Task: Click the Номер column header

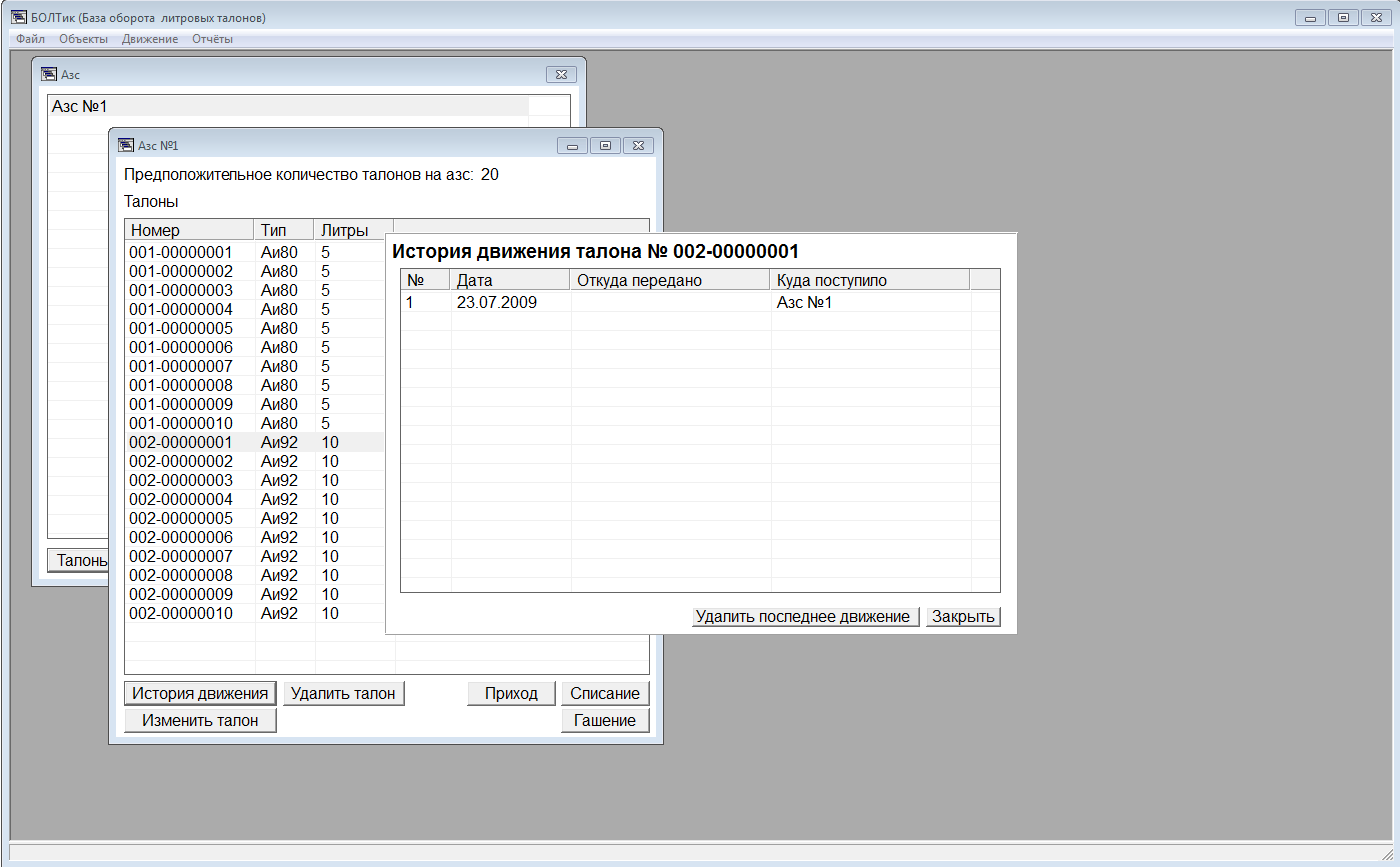Action: click(x=188, y=230)
